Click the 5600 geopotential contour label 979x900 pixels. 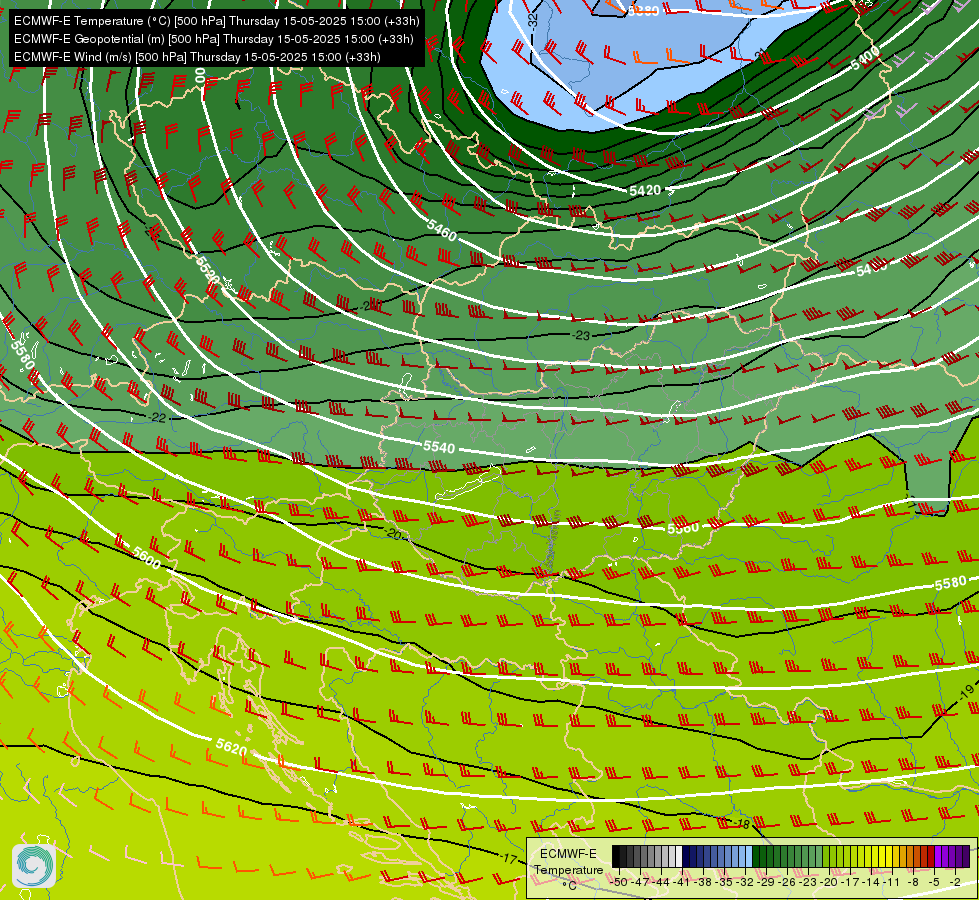[x=146, y=558]
